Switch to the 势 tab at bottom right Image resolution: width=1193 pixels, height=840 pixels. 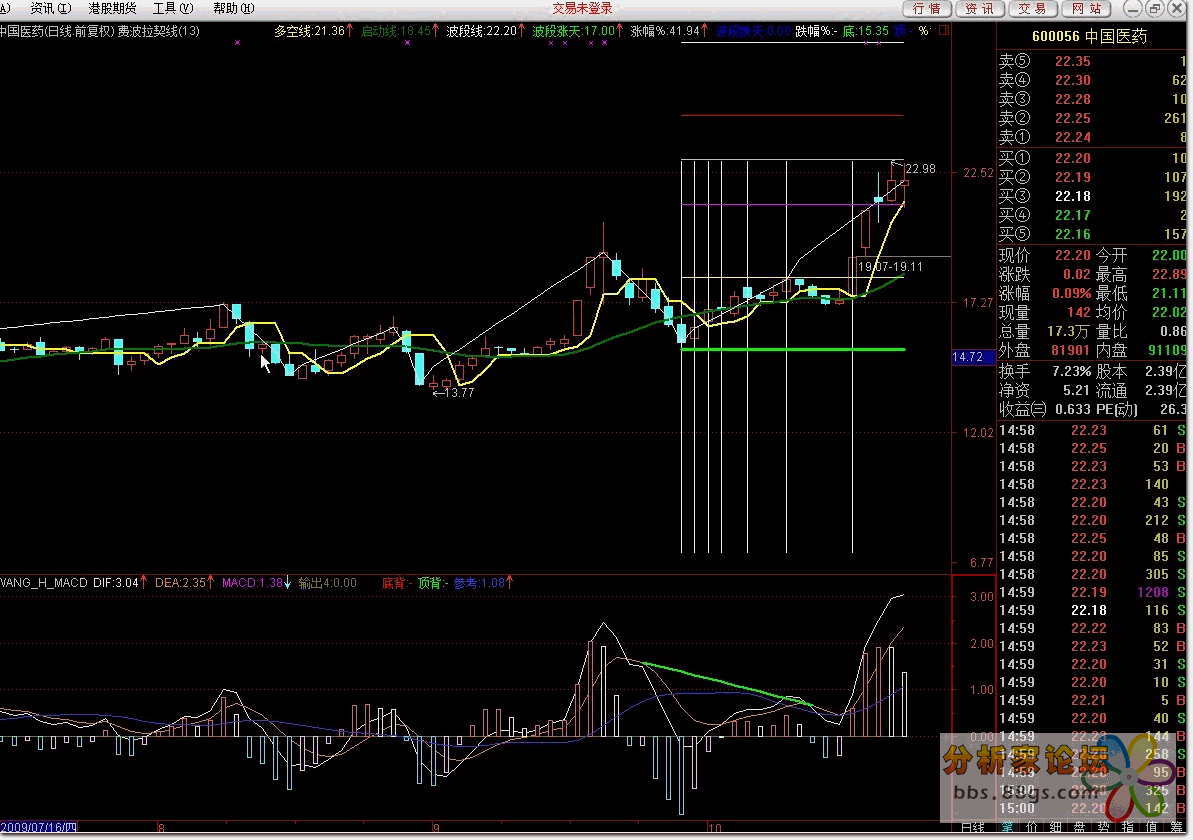point(1103,827)
